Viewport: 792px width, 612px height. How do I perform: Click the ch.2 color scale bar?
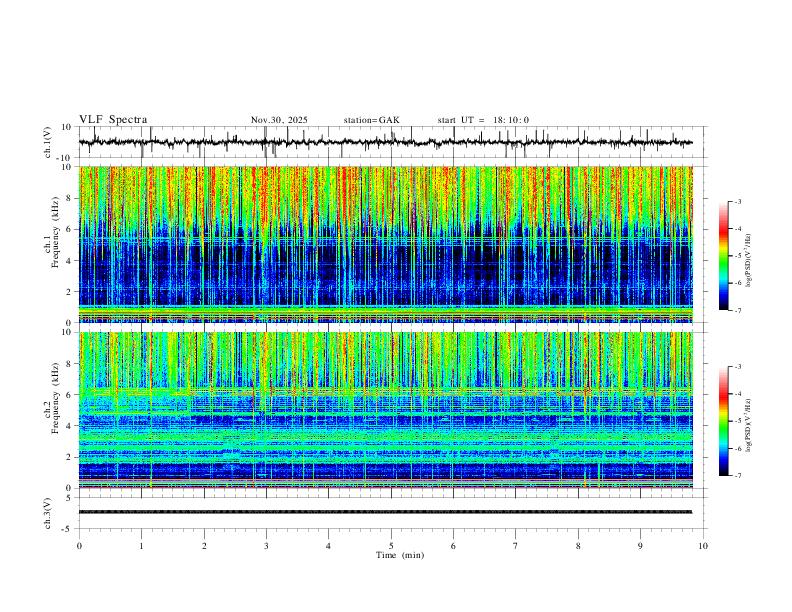pyautogui.click(x=724, y=421)
